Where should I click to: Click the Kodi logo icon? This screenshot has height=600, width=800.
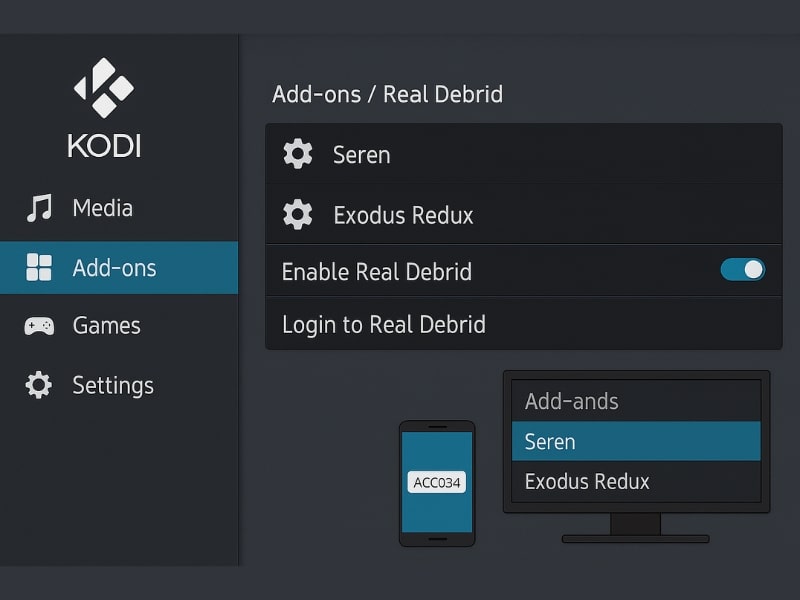pos(104,88)
